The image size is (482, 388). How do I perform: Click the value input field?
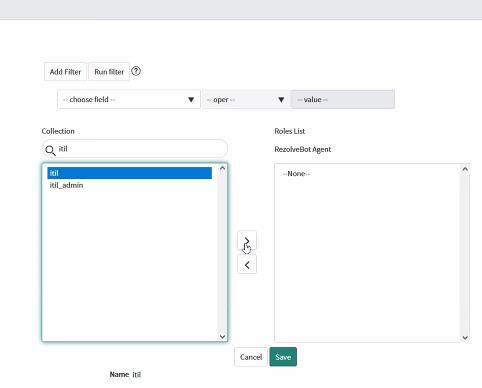pos(343,99)
